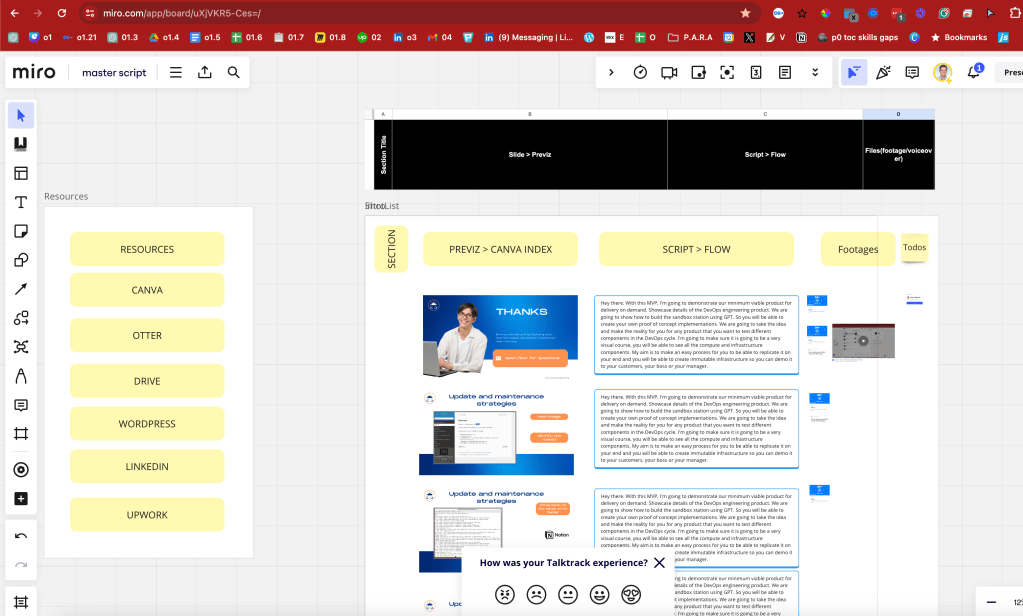
Task: Click the LINKEDIN yellow button
Action: [147, 467]
